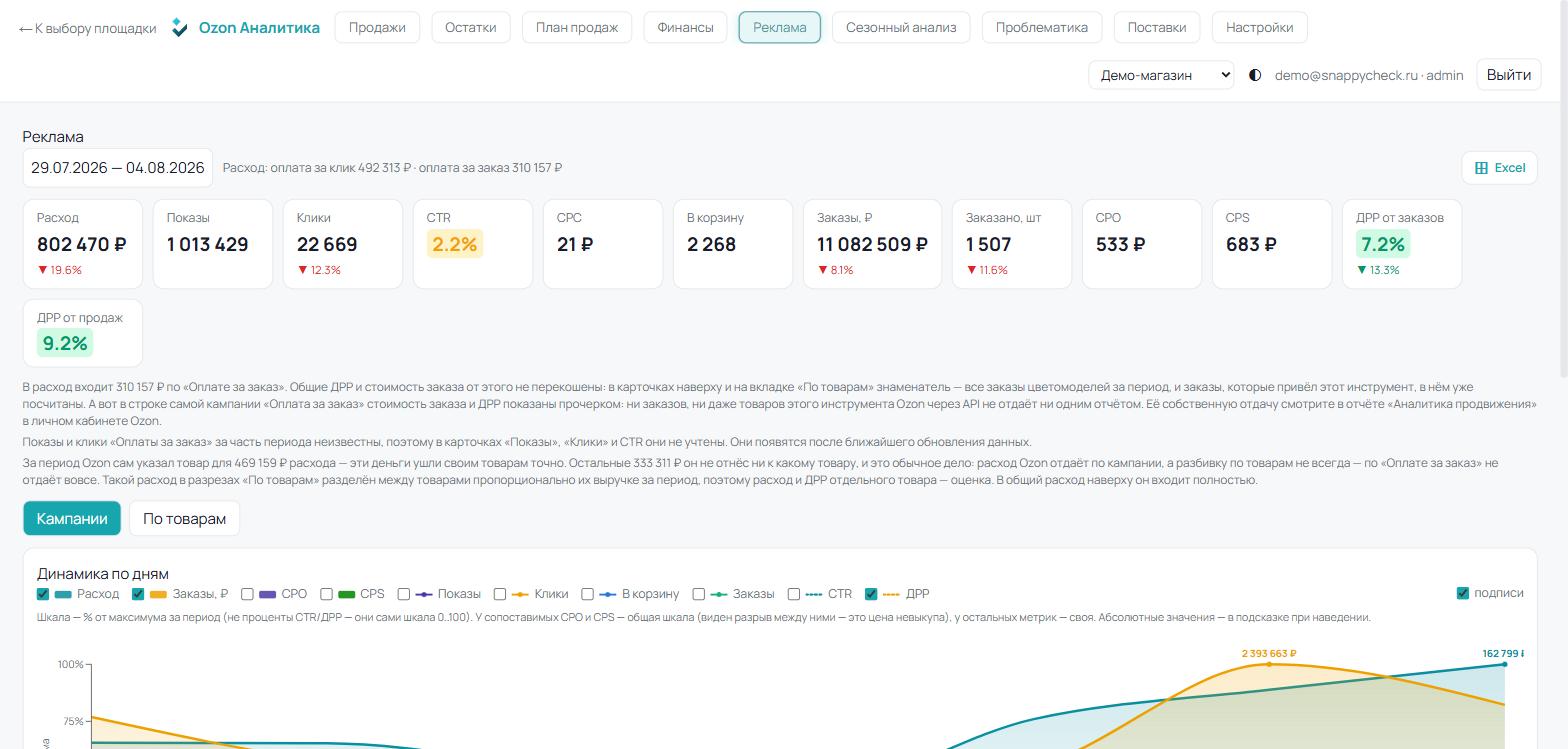The width and height of the screenshot is (1568, 749).
Task: Click the green CPS legend swatch
Action: [x=347, y=594]
